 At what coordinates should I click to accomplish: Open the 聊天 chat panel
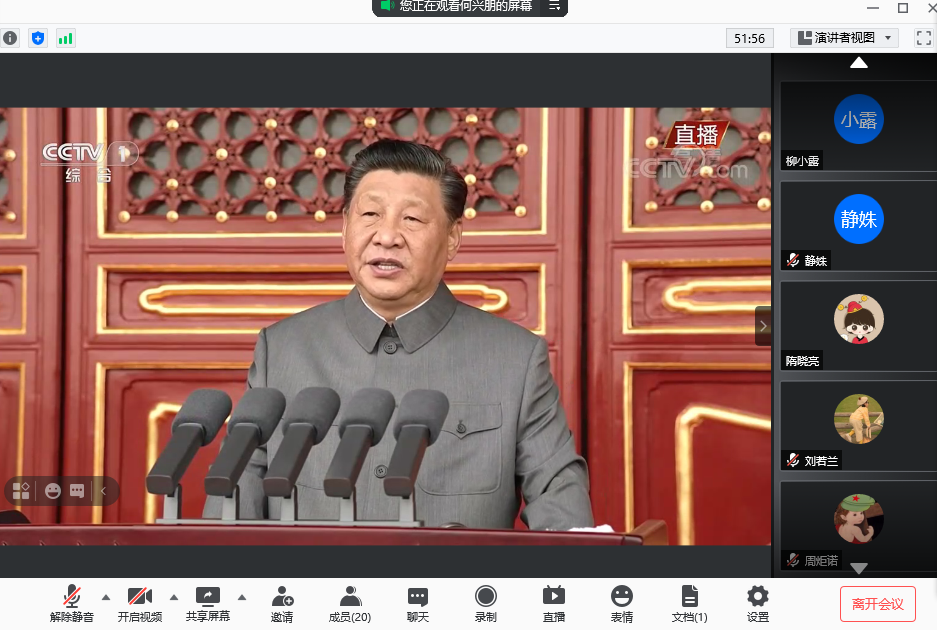tap(418, 603)
